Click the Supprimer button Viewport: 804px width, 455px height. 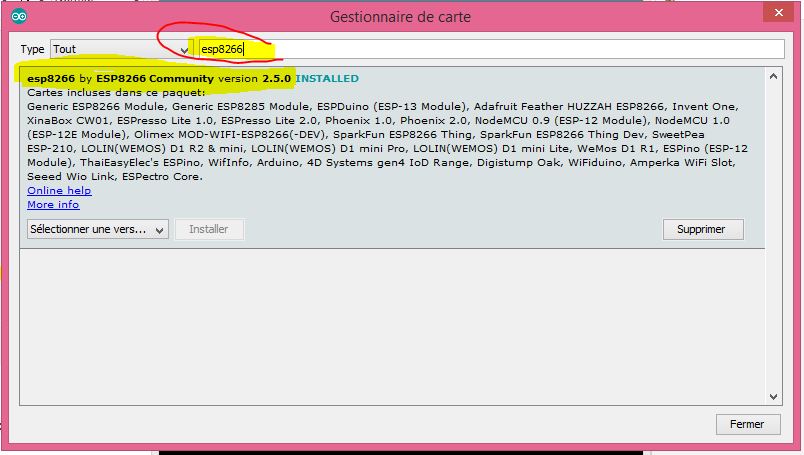coord(703,229)
